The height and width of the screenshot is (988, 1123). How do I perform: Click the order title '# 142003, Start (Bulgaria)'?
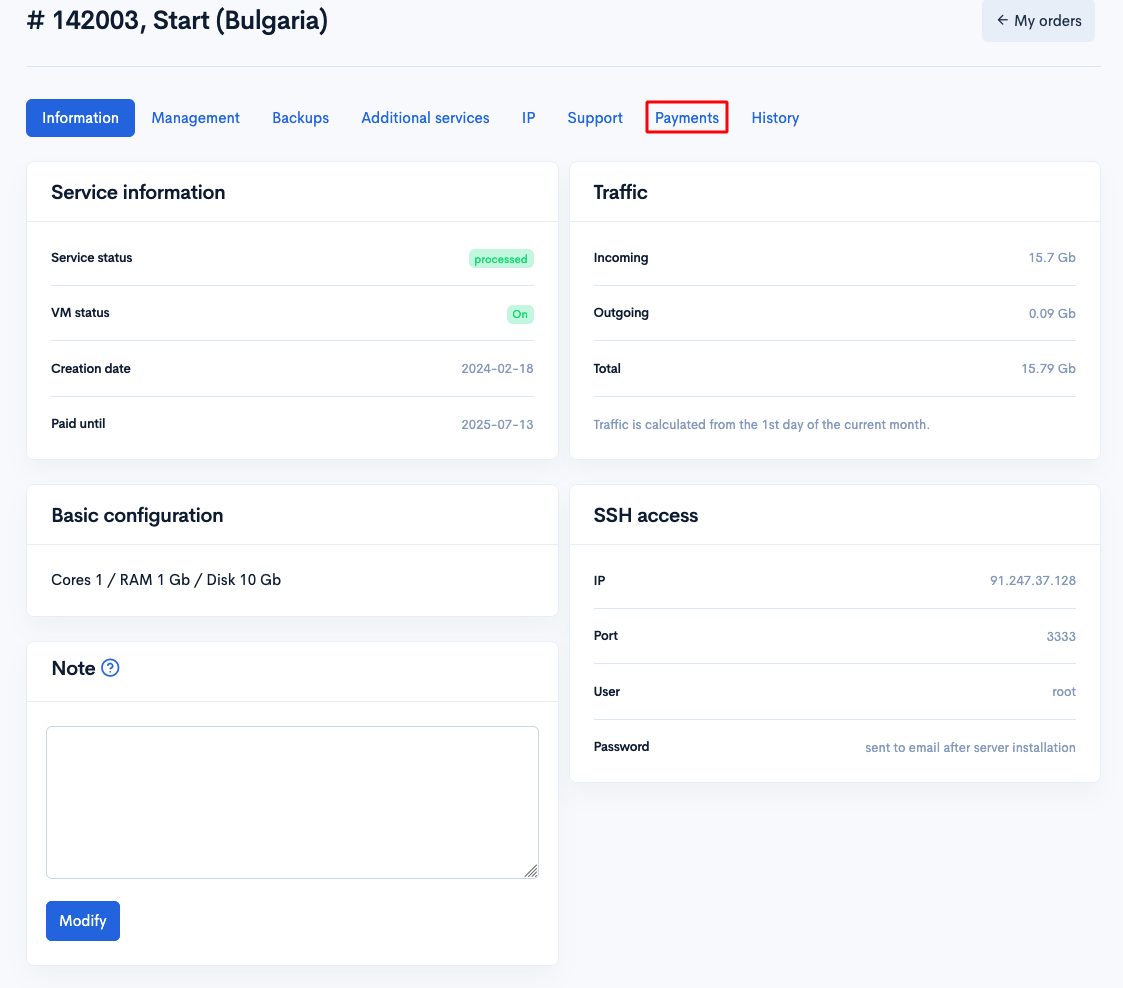tap(177, 20)
